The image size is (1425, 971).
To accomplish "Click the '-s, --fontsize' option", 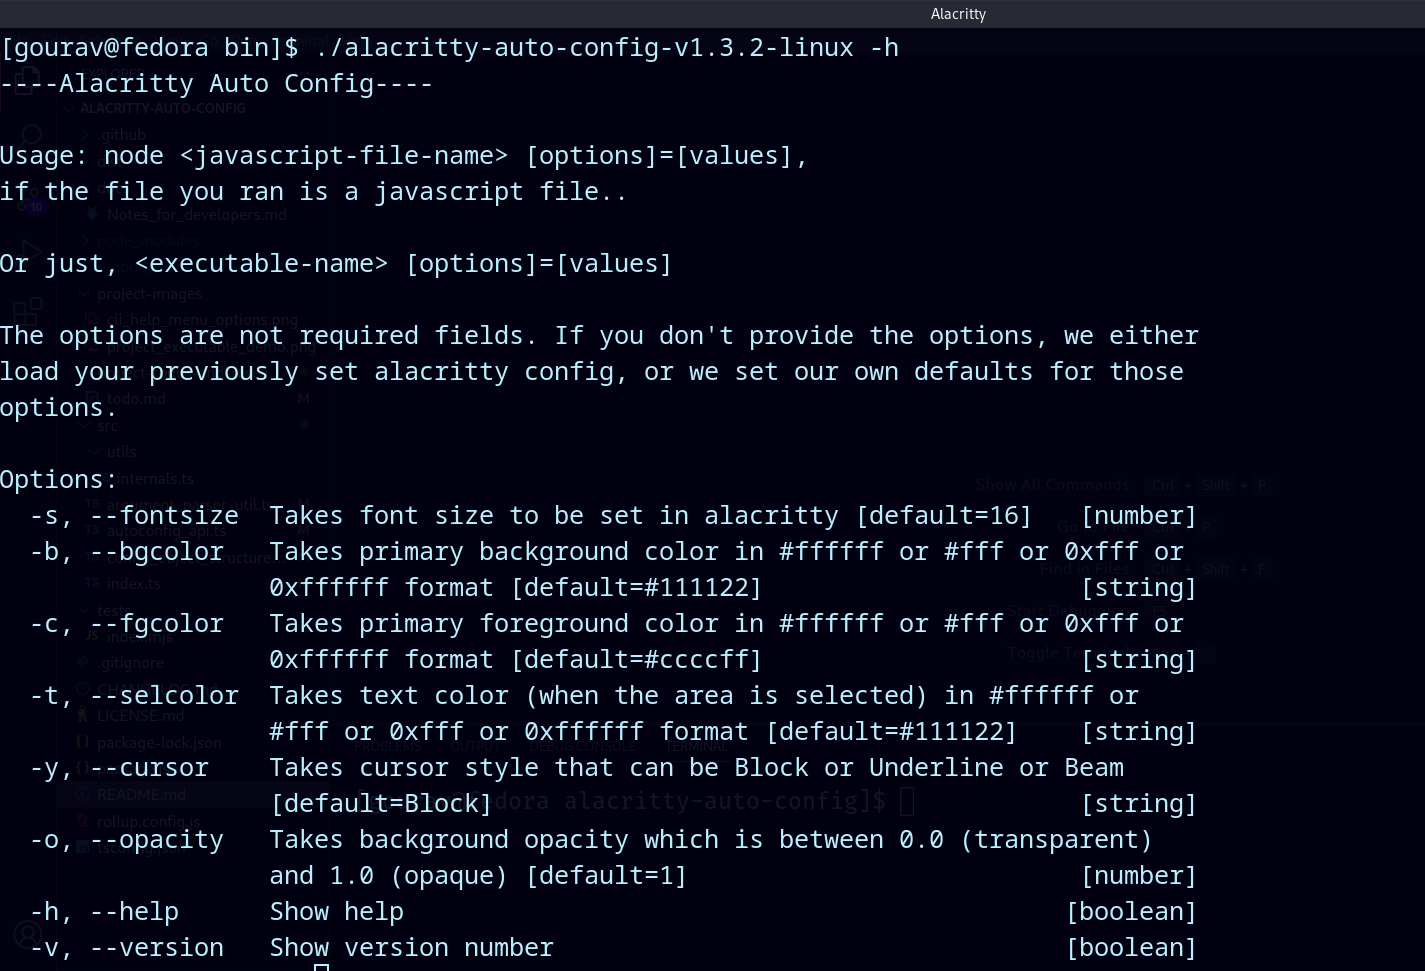I will click(134, 515).
